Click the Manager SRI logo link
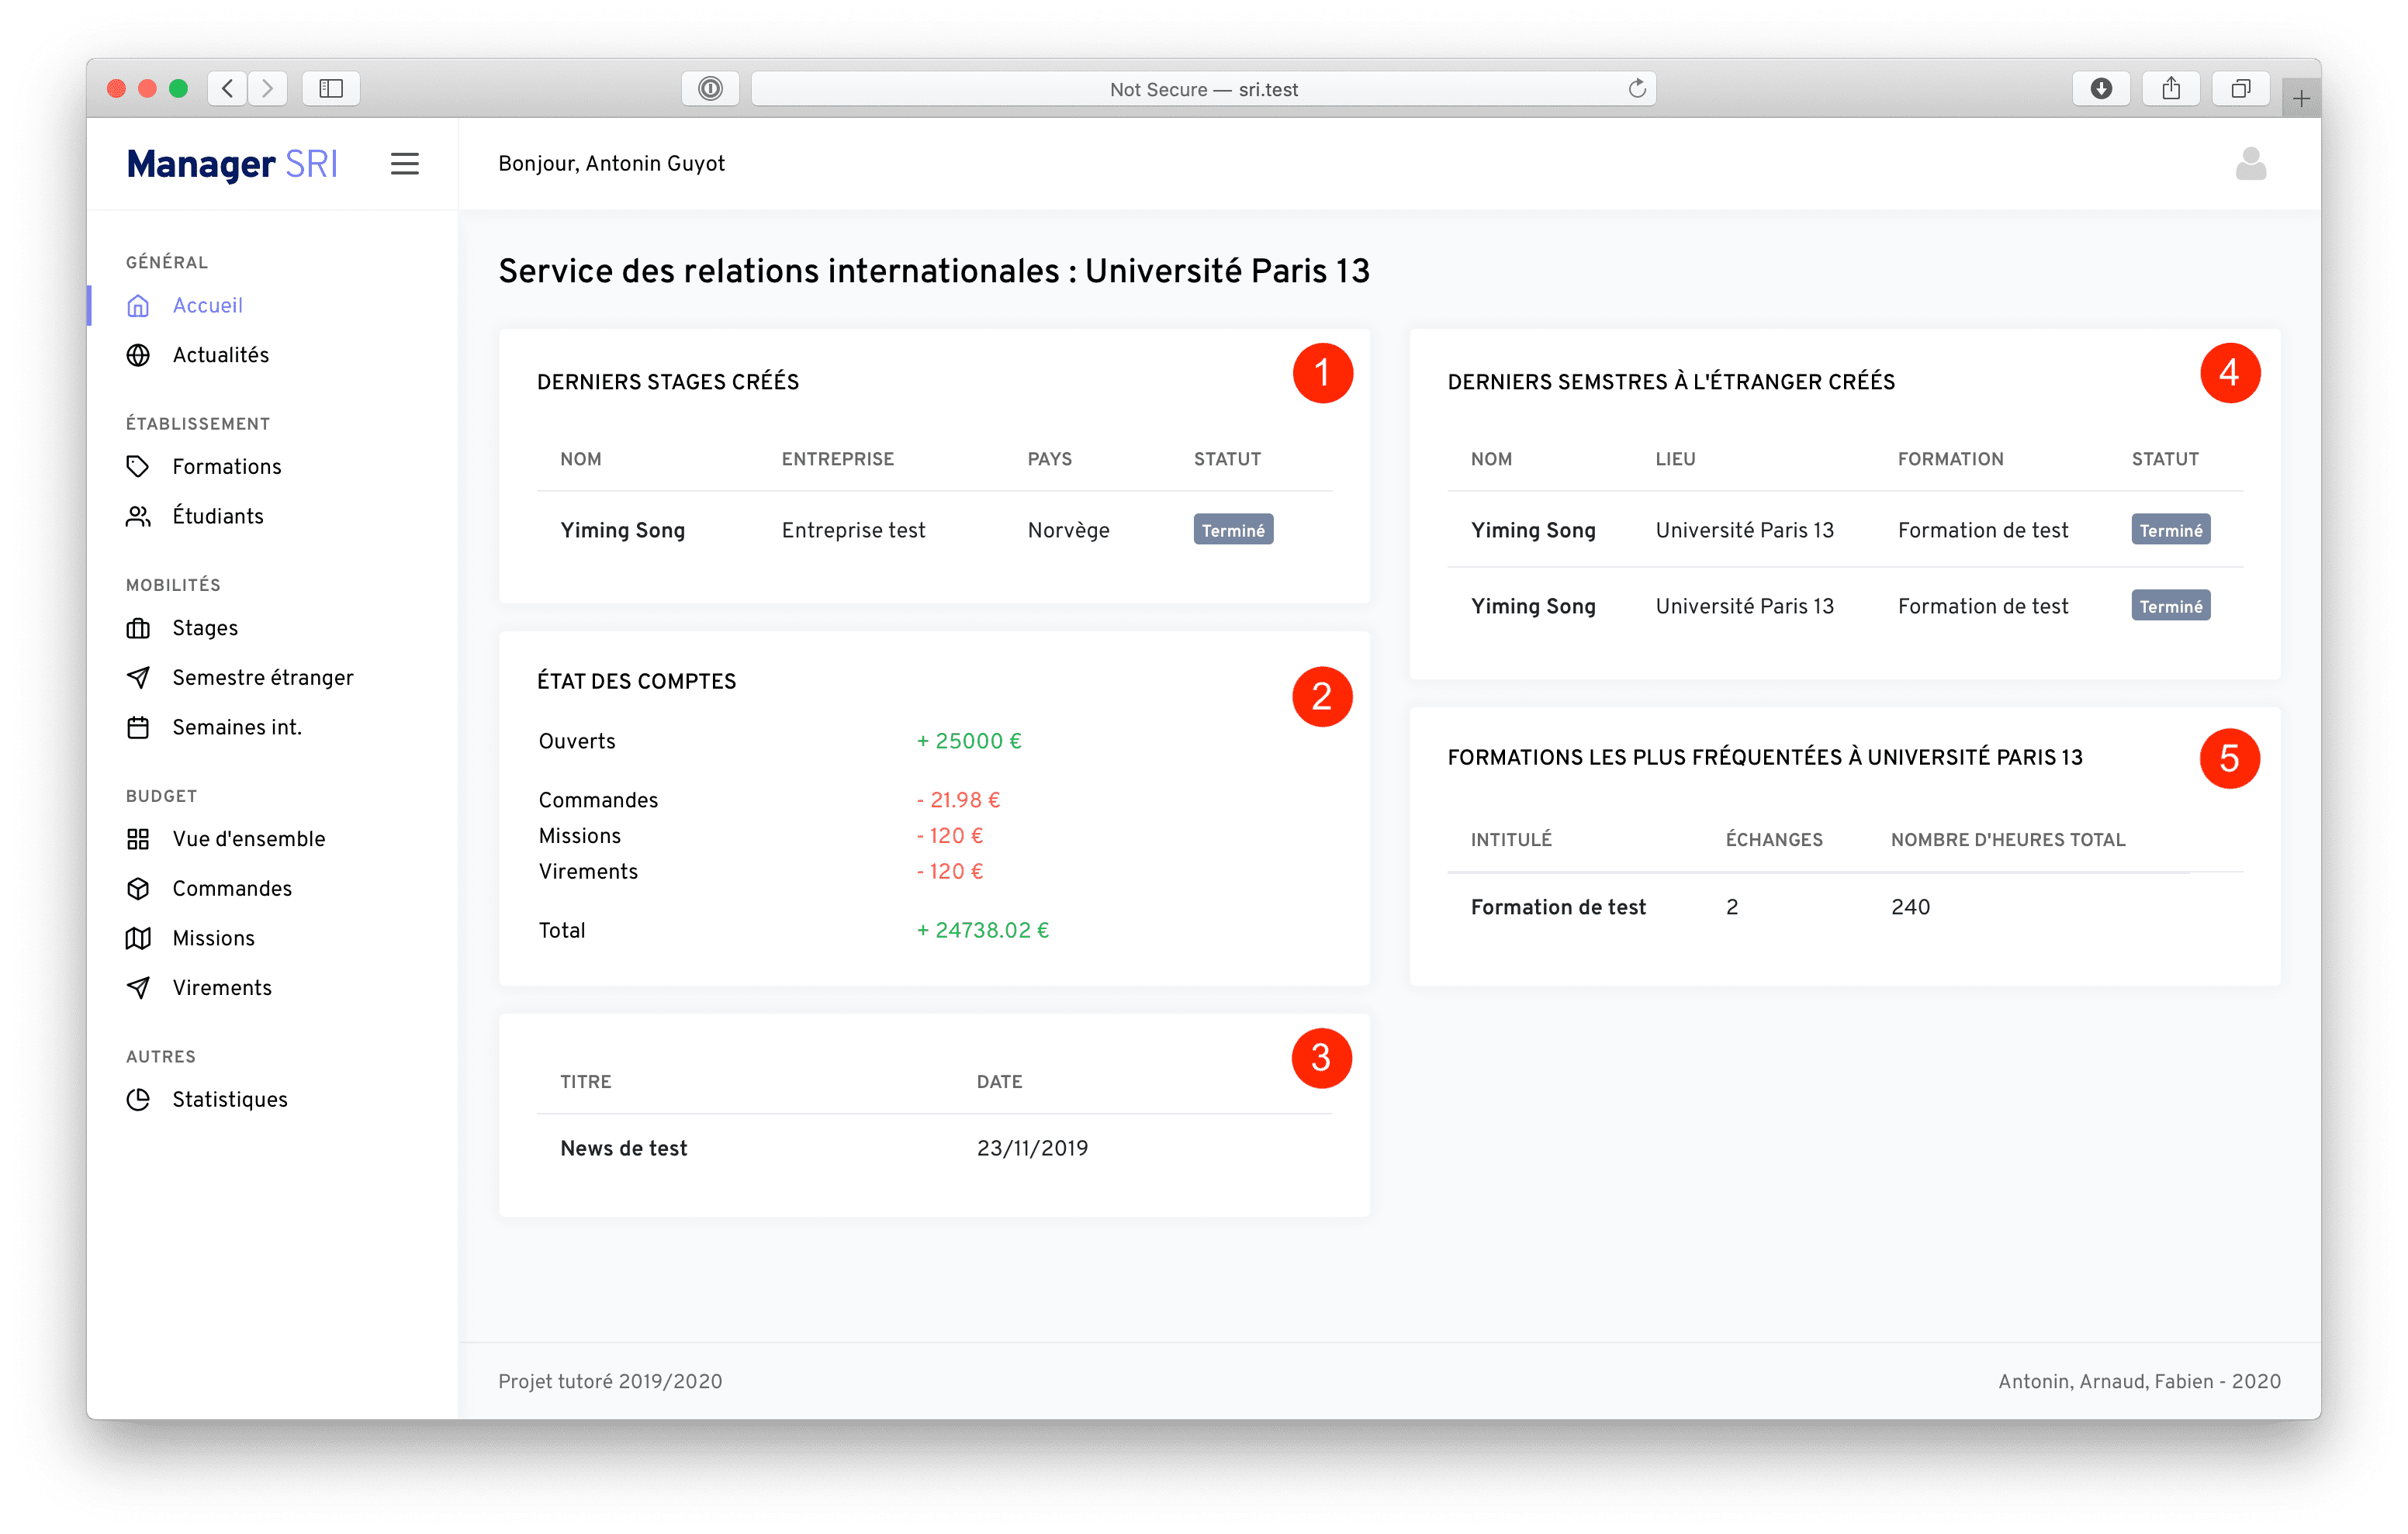Viewport: 2408px width, 1534px height. pos(232,164)
